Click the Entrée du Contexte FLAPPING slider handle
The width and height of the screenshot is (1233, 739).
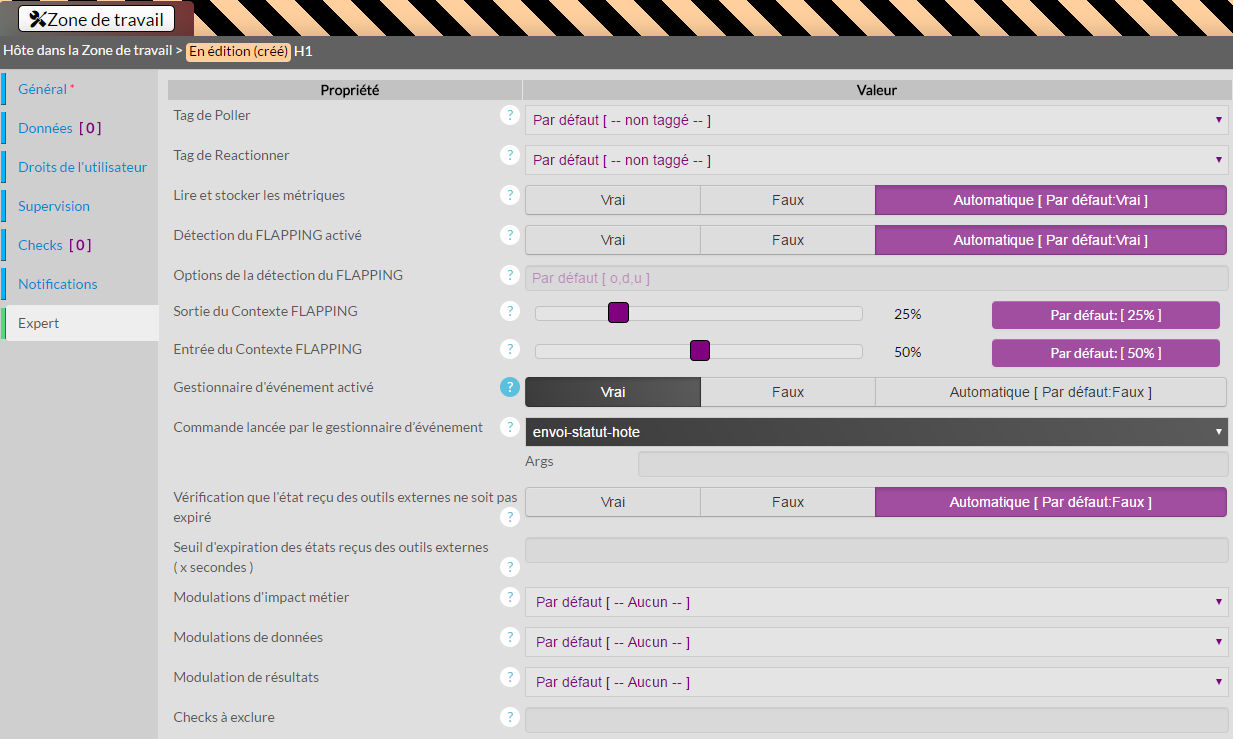700,350
